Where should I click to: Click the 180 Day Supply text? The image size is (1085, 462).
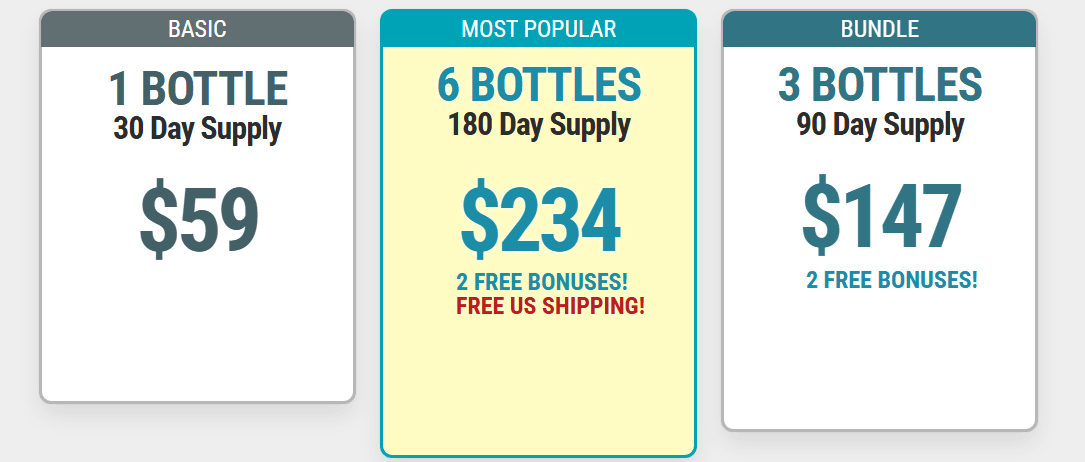[x=539, y=125]
